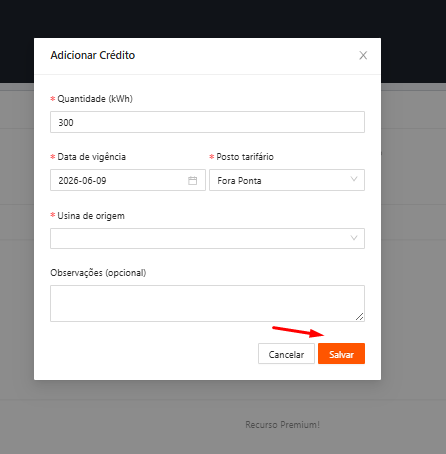The width and height of the screenshot is (446, 454).
Task: Cancel adding the credit
Action: click(x=286, y=354)
